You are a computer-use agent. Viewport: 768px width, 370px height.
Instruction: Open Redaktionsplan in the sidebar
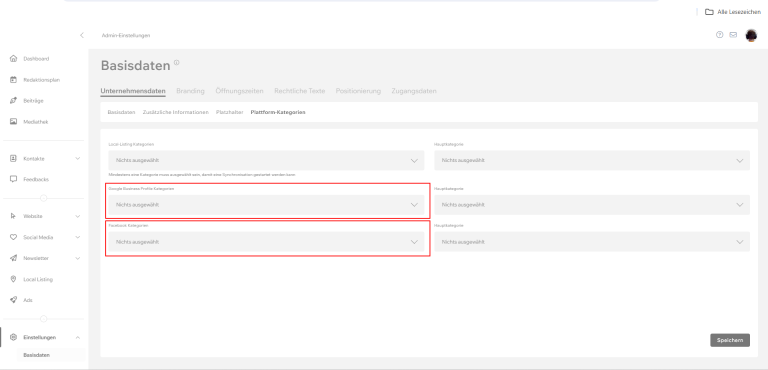click(42, 80)
